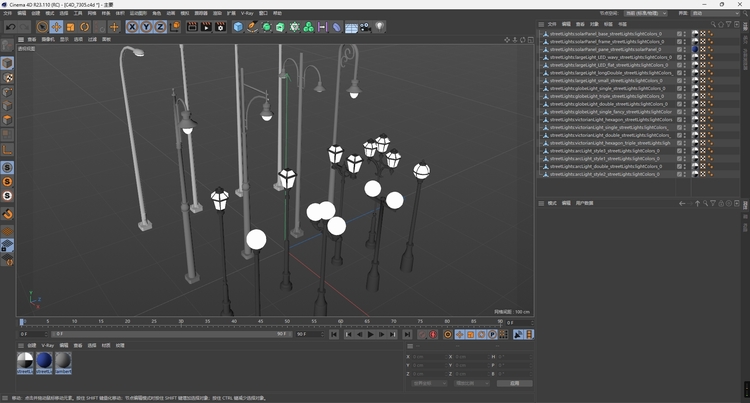
Task: Open the Edit Render Settings icon
Action: point(219,27)
